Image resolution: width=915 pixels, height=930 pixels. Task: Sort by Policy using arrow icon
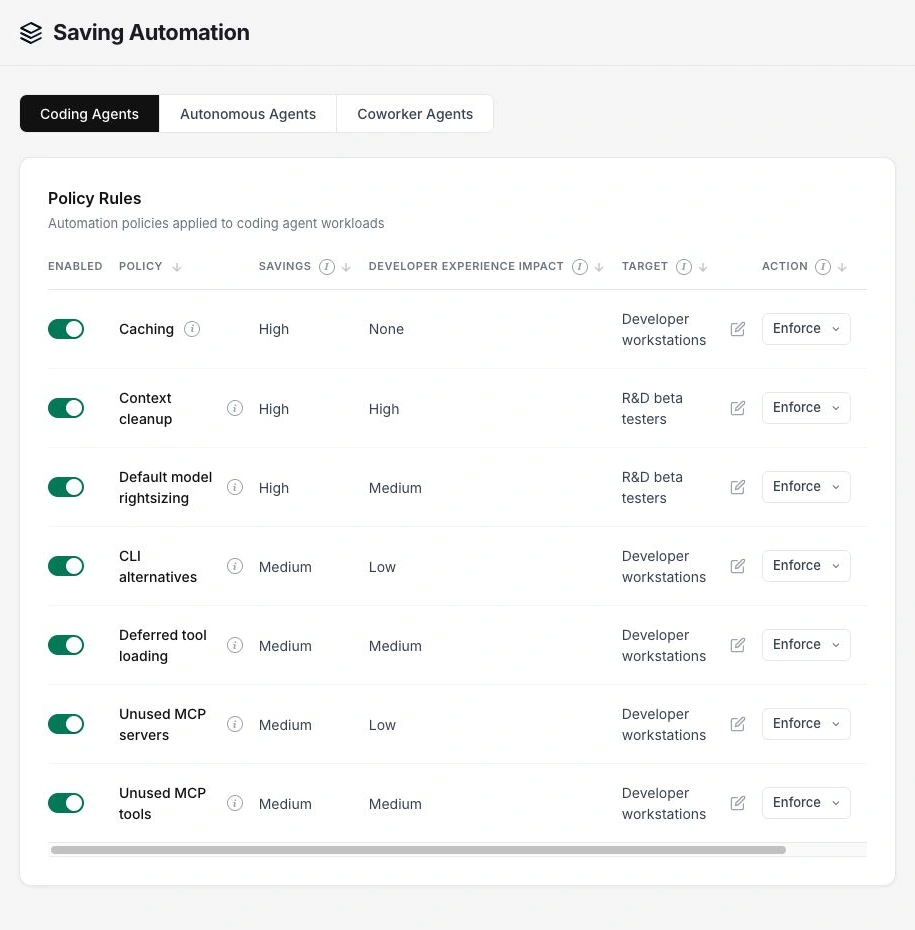[177, 267]
